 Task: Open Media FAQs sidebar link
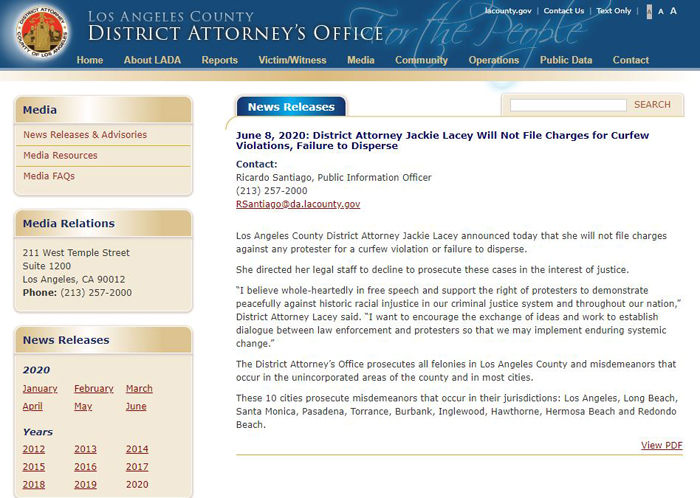point(49,176)
